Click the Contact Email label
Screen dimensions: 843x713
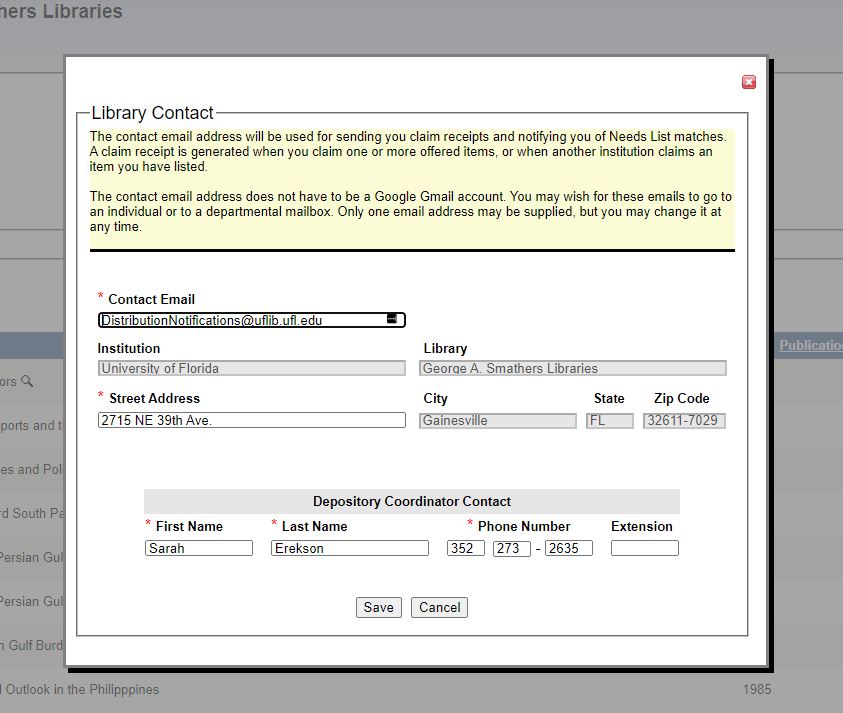coord(152,300)
